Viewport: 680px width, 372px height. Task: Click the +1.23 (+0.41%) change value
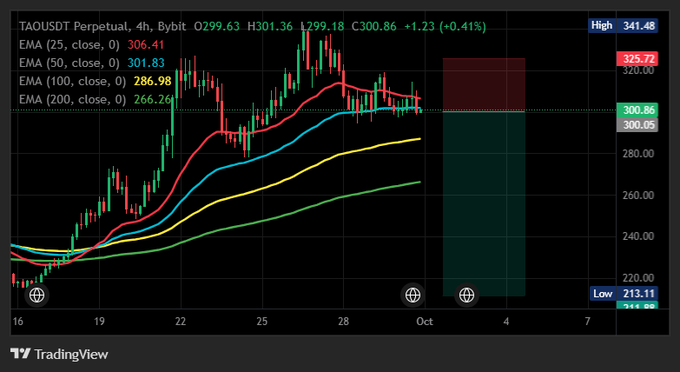click(445, 26)
